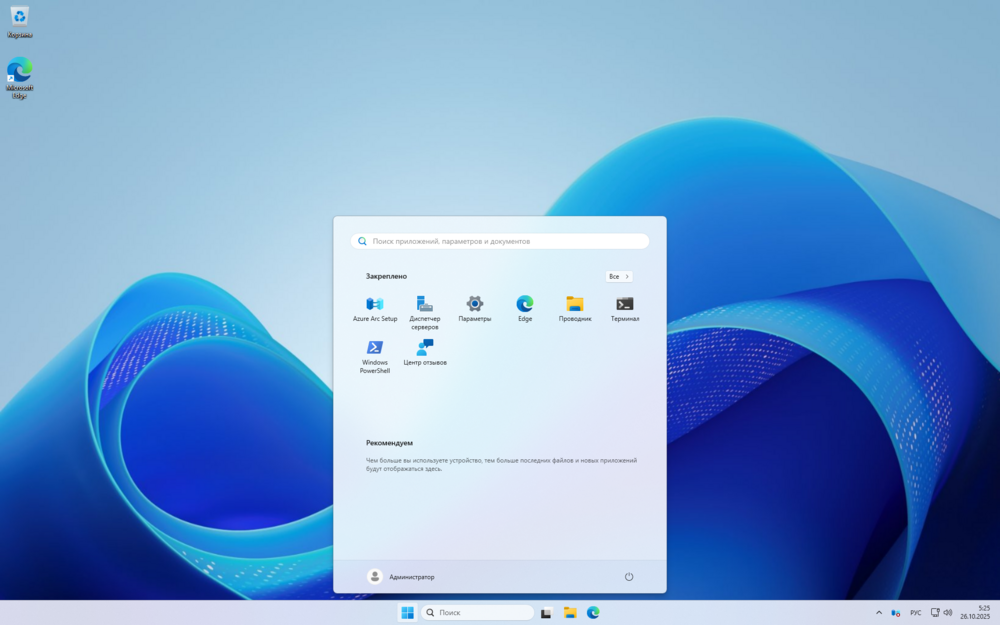Show all apps with the Все button
Image resolution: width=1000 pixels, height=625 pixels.
[619, 276]
